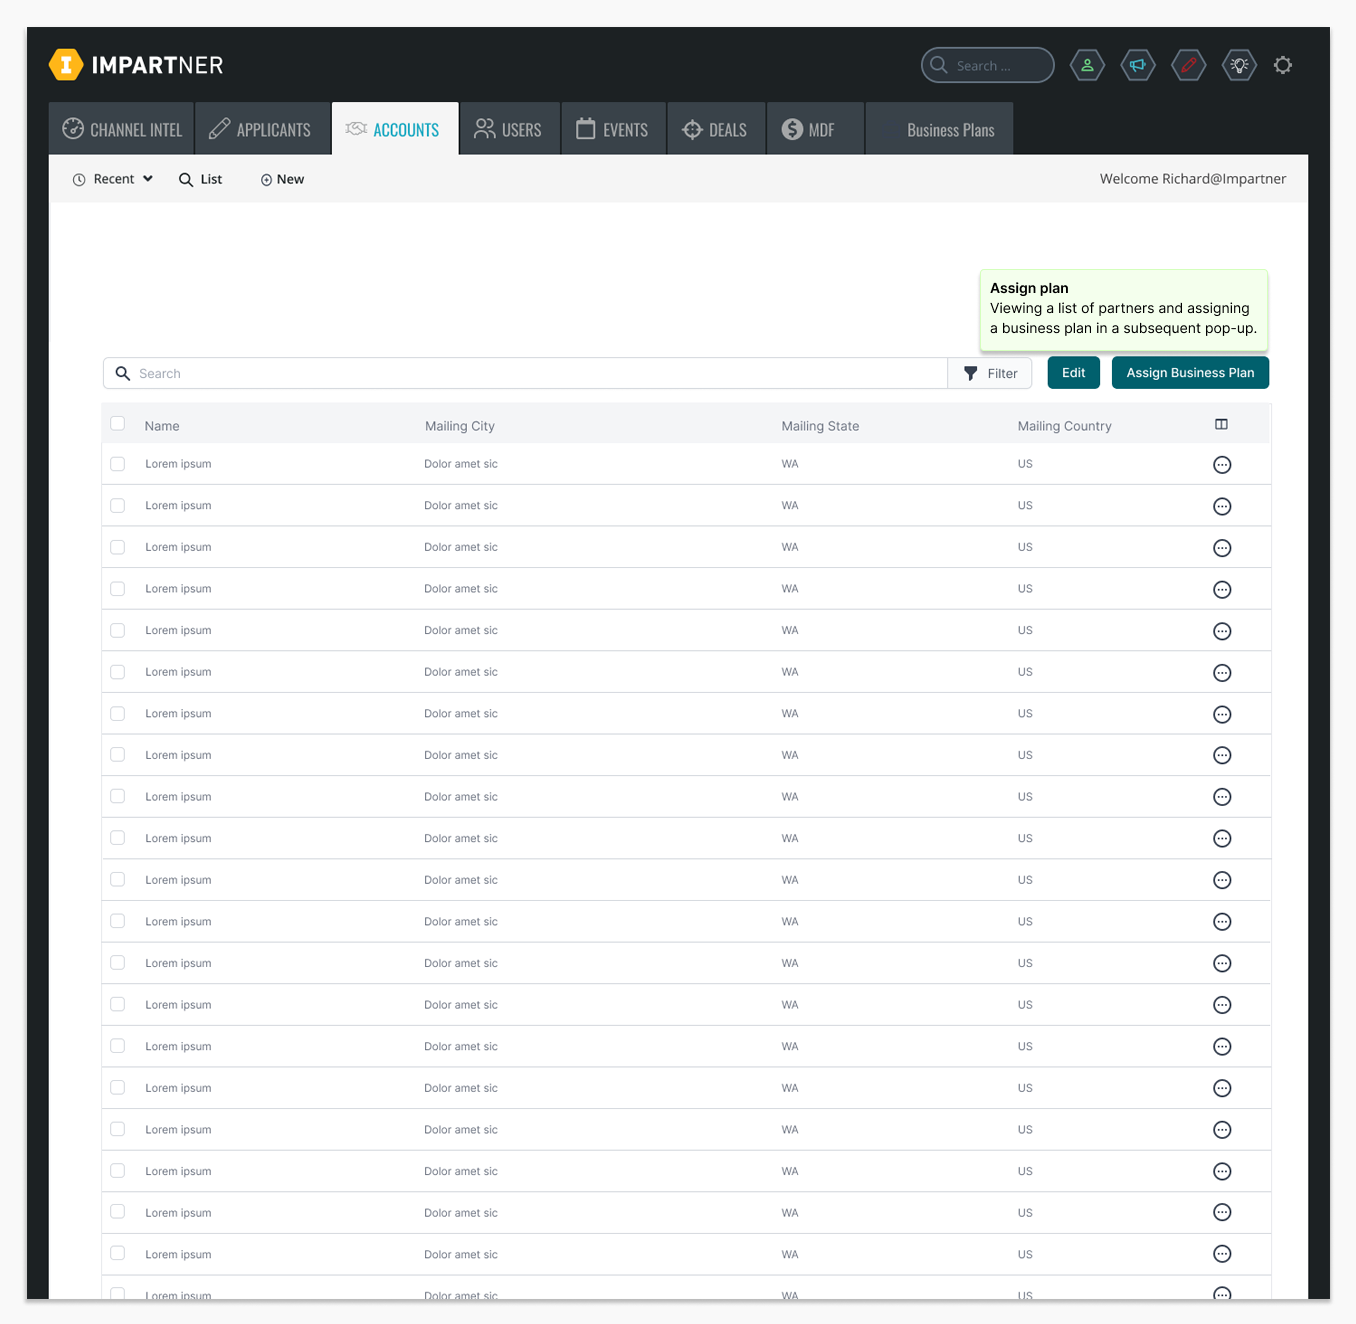This screenshot has width=1356, height=1324.
Task: Expand the Recent dropdown
Action: click(x=113, y=180)
